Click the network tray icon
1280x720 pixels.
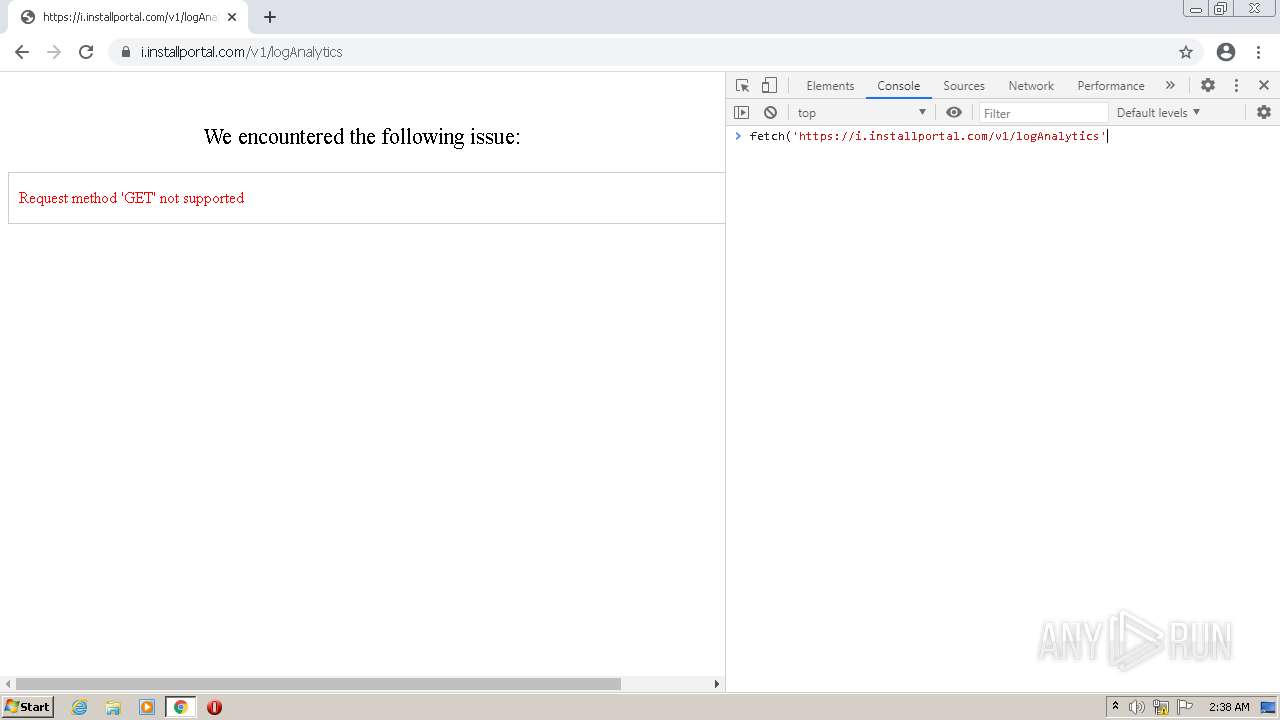pos(1161,707)
